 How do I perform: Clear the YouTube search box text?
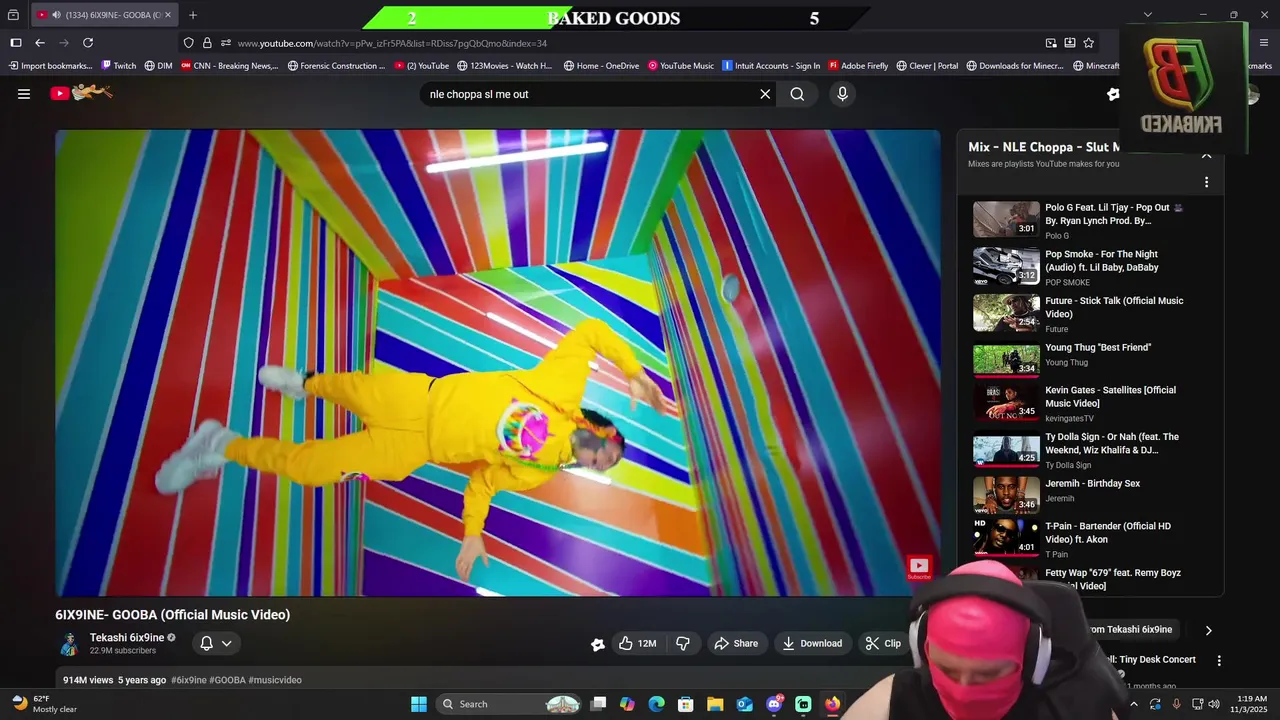765,94
